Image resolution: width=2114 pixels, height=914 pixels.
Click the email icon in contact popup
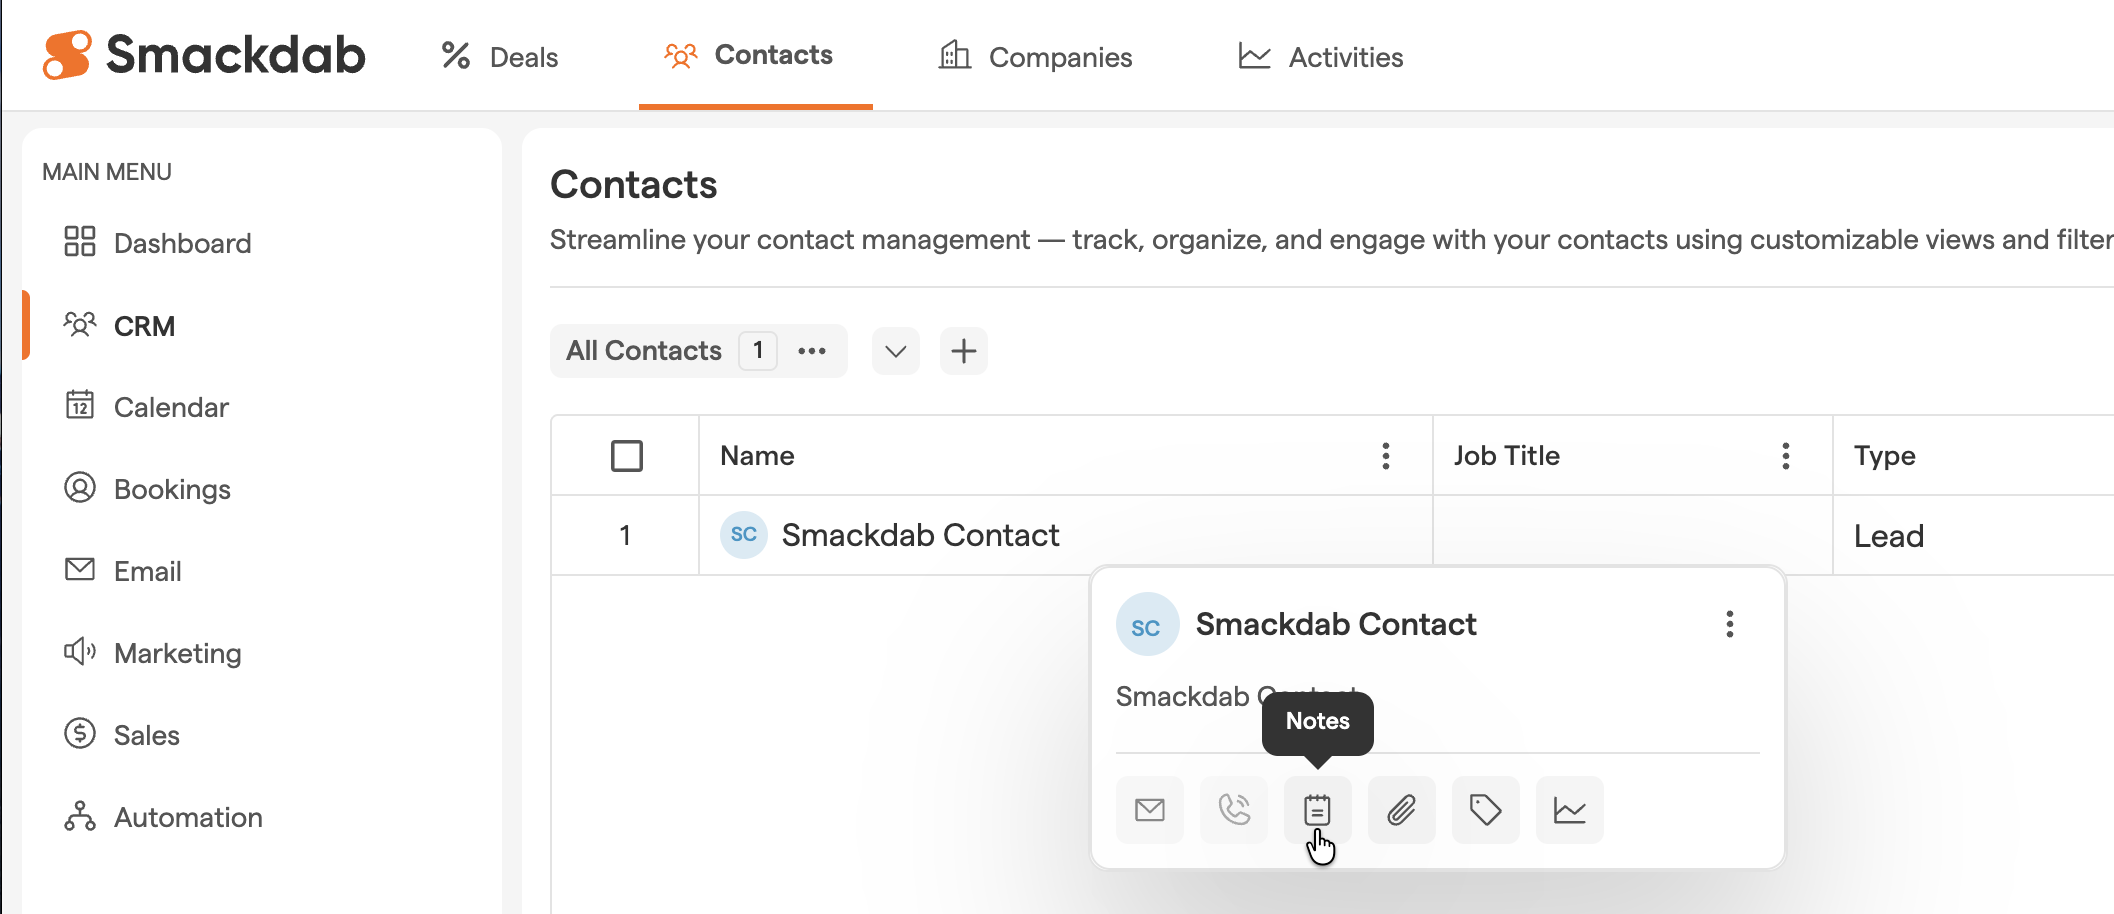coord(1150,810)
